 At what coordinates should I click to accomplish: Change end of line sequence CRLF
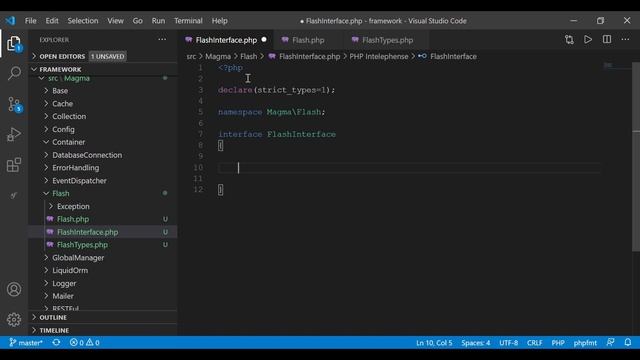point(534,343)
